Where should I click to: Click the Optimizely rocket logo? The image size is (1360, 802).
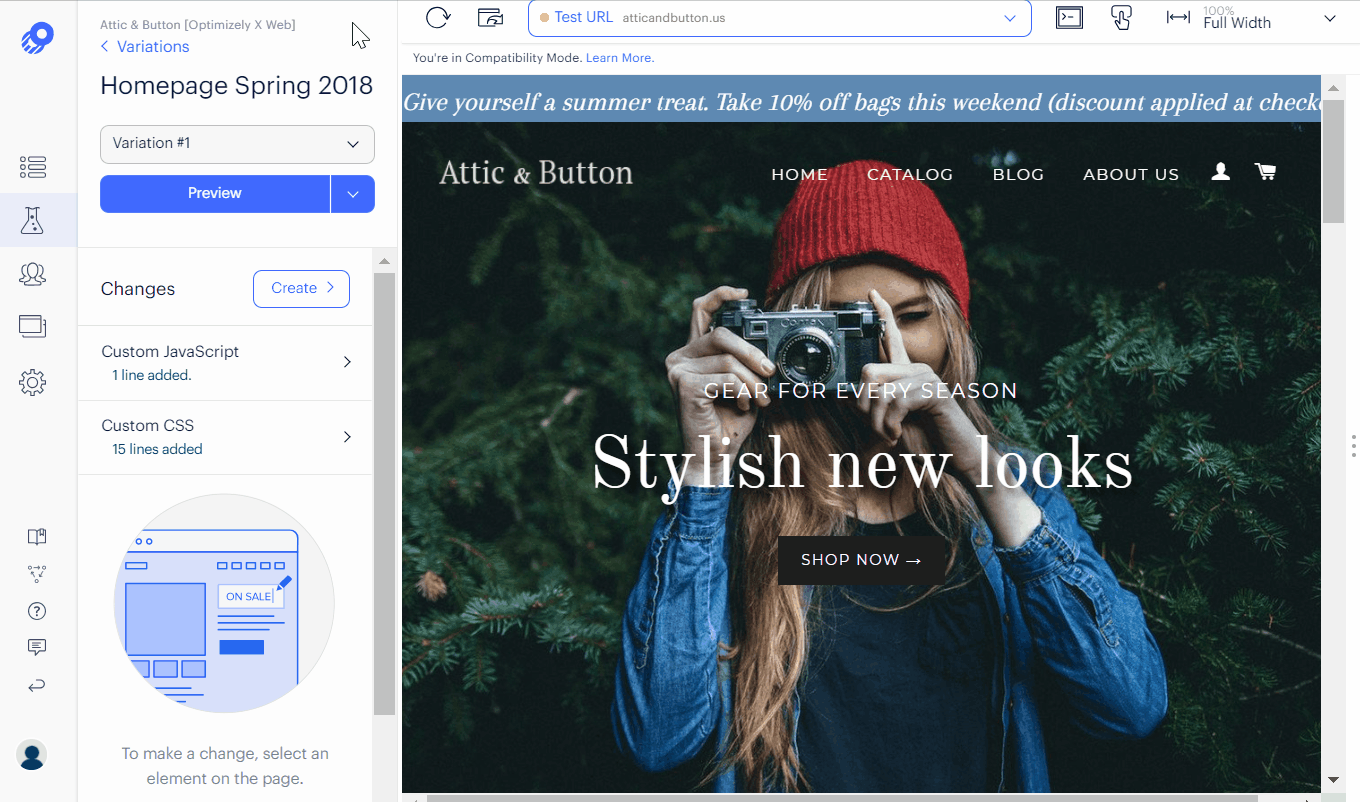[37, 38]
